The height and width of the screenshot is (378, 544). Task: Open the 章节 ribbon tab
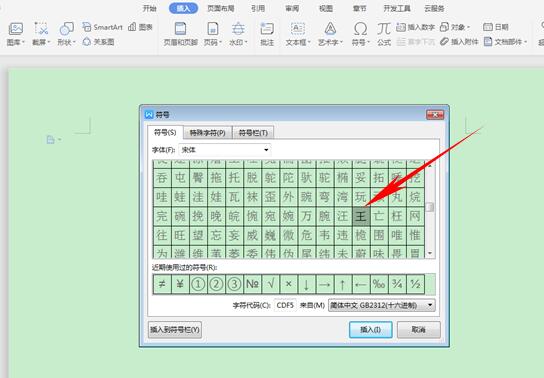pos(359,8)
